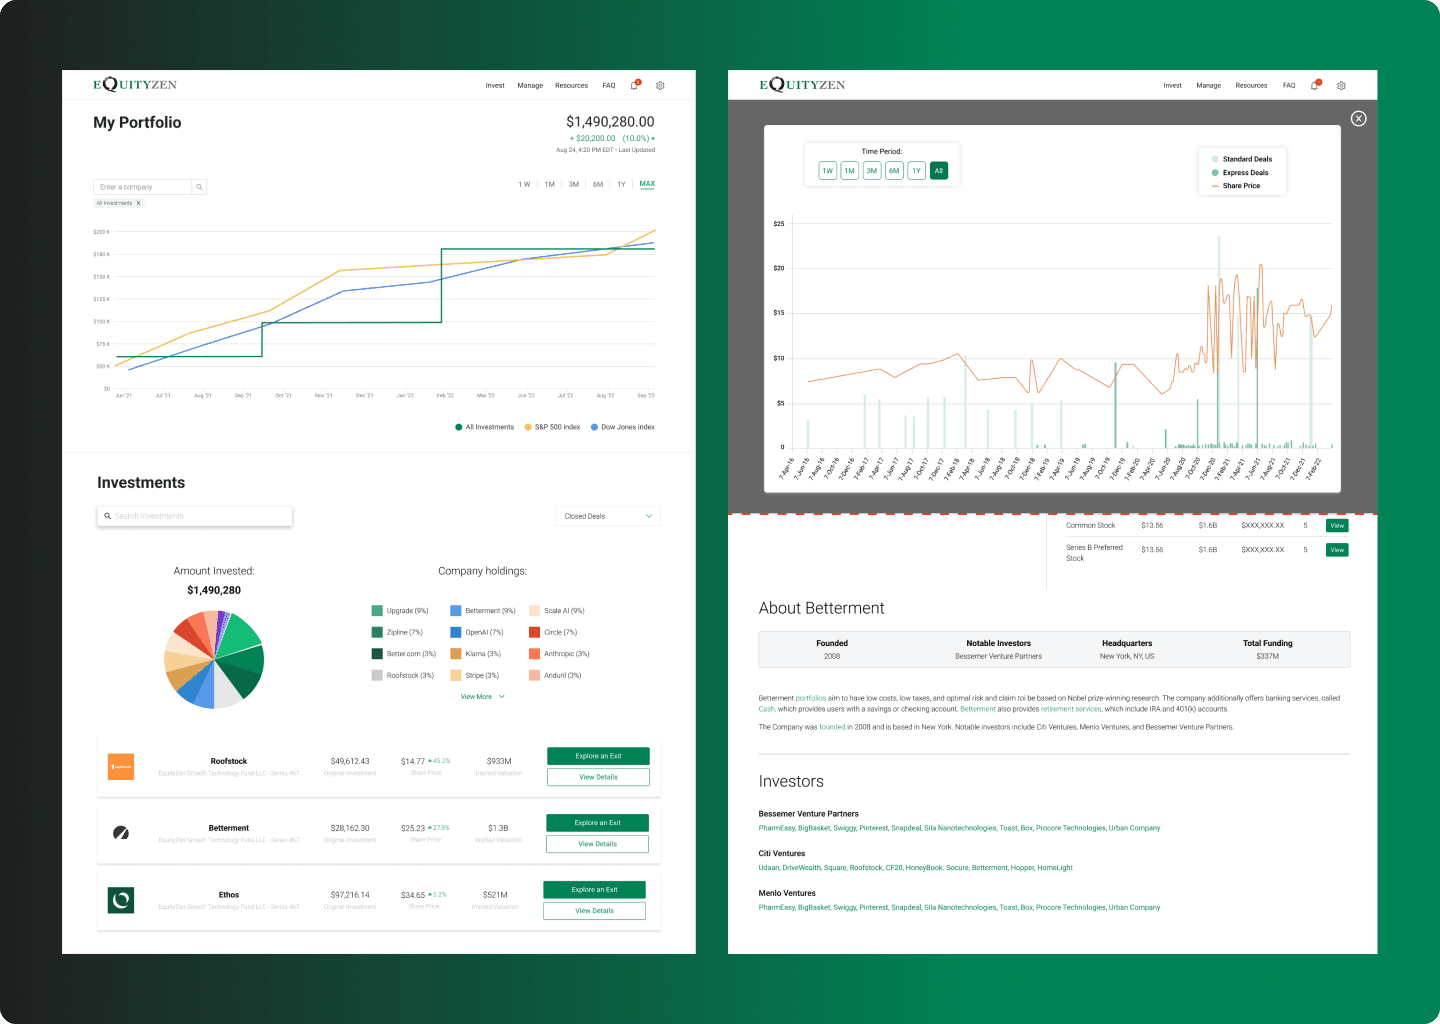The height and width of the screenshot is (1024, 1440).
Task: Toggle 'S&P 500 index' series in chart legend
Action: tap(552, 427)
